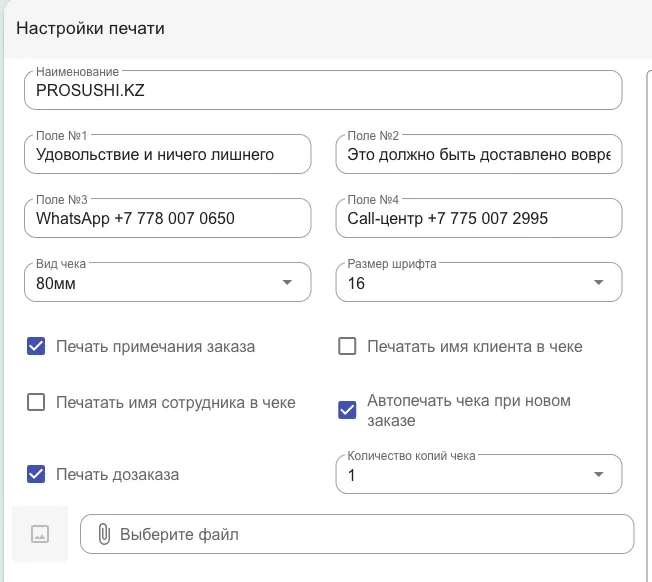652x582 pixels.
Task: Click the Выберите файл file chooser
Action: tap(357, 534)
